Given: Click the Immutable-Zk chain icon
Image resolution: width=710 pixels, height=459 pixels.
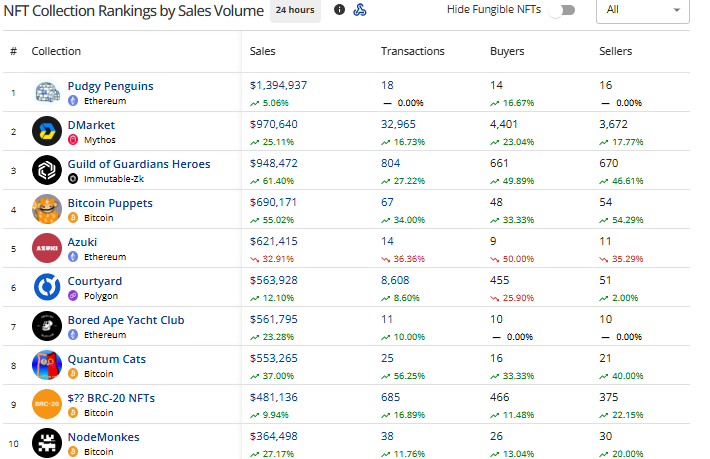Looking at the screenshot, I should 73,179.
